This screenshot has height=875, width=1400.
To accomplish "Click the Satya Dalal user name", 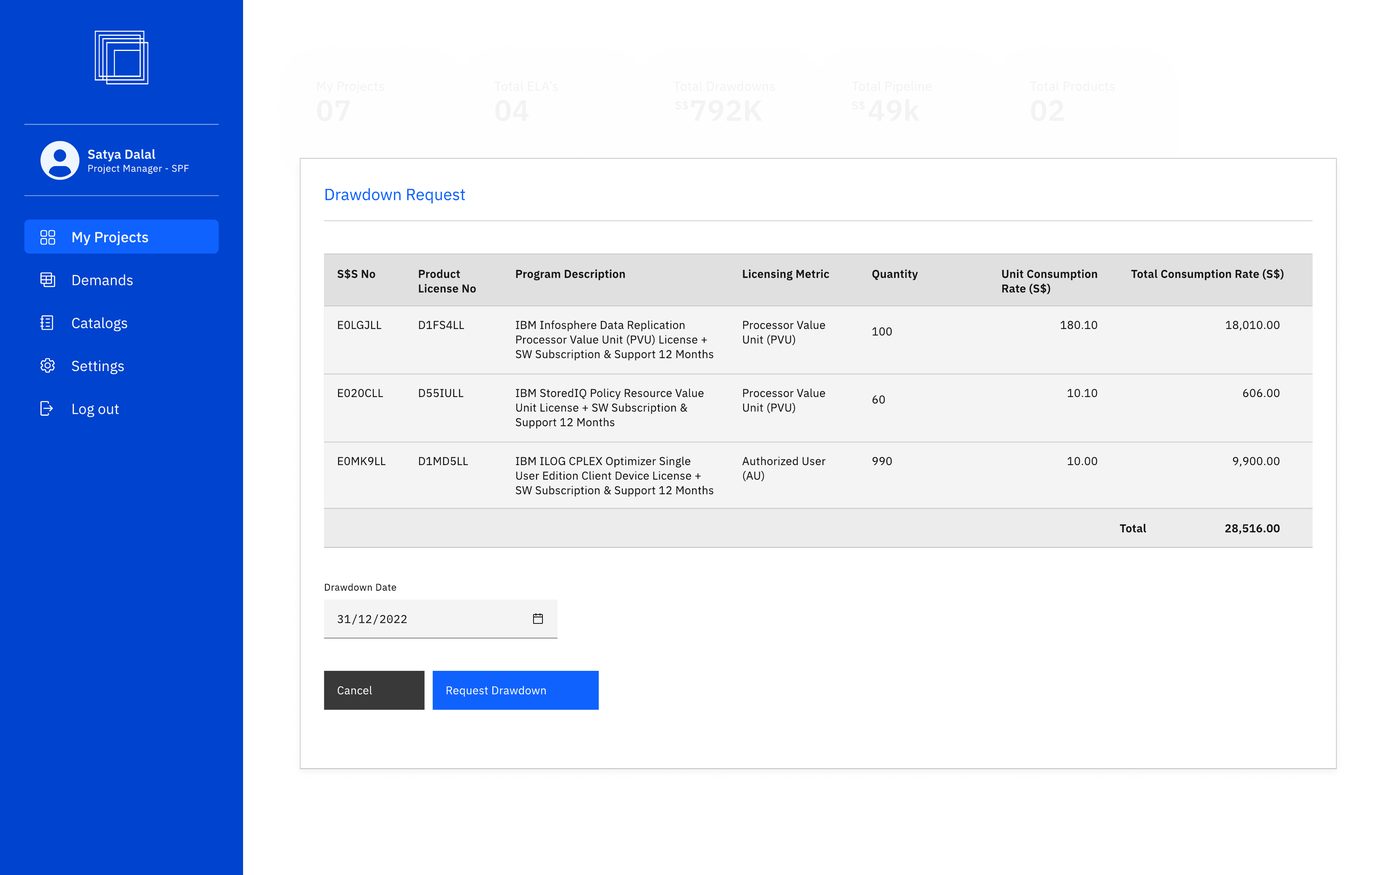I will click(121, 154).
